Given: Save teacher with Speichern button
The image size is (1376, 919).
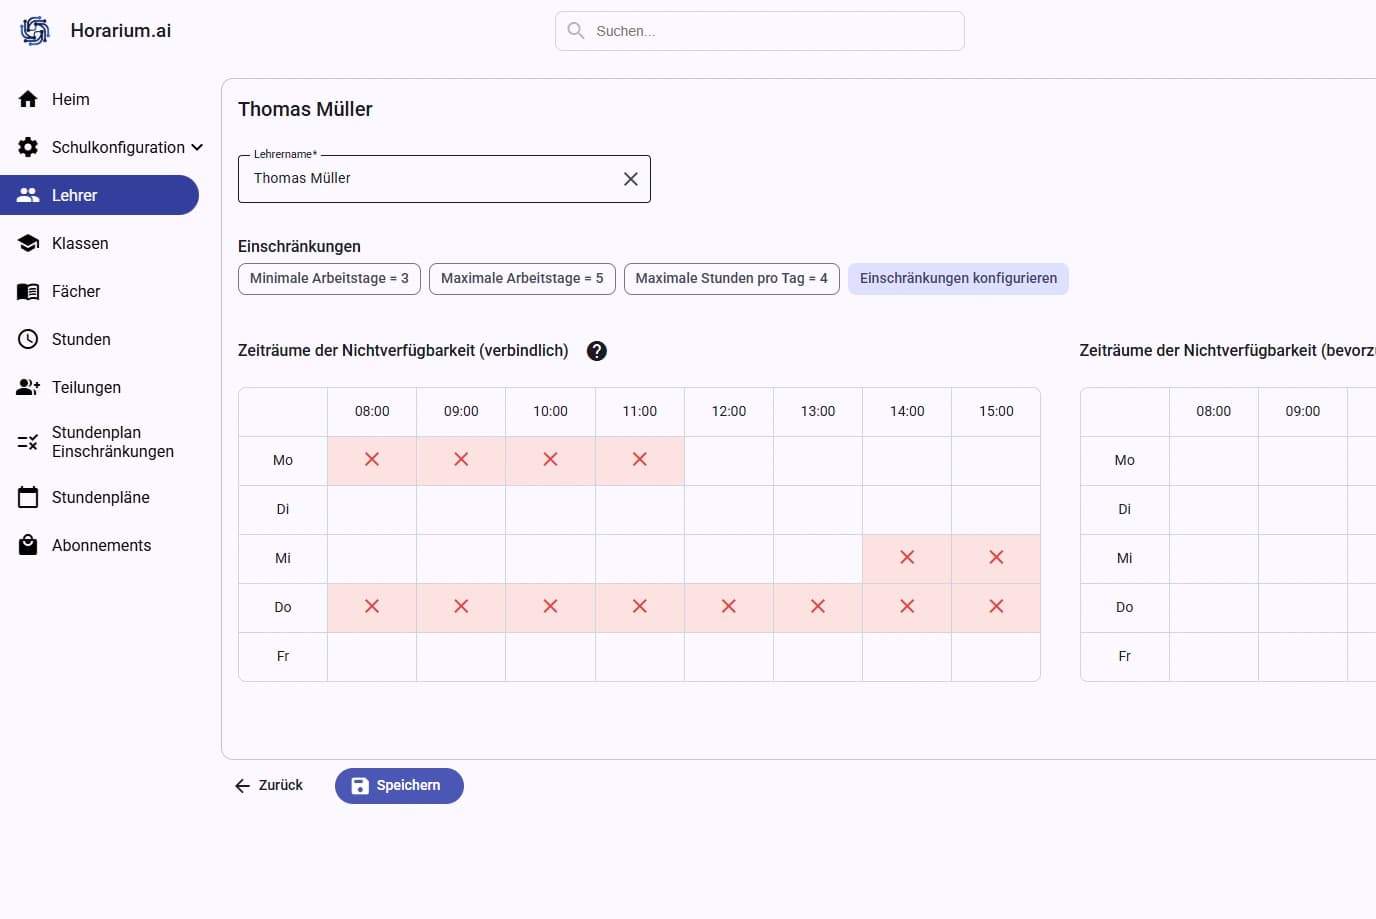Looking at the screenshot, I should [399, 786].
